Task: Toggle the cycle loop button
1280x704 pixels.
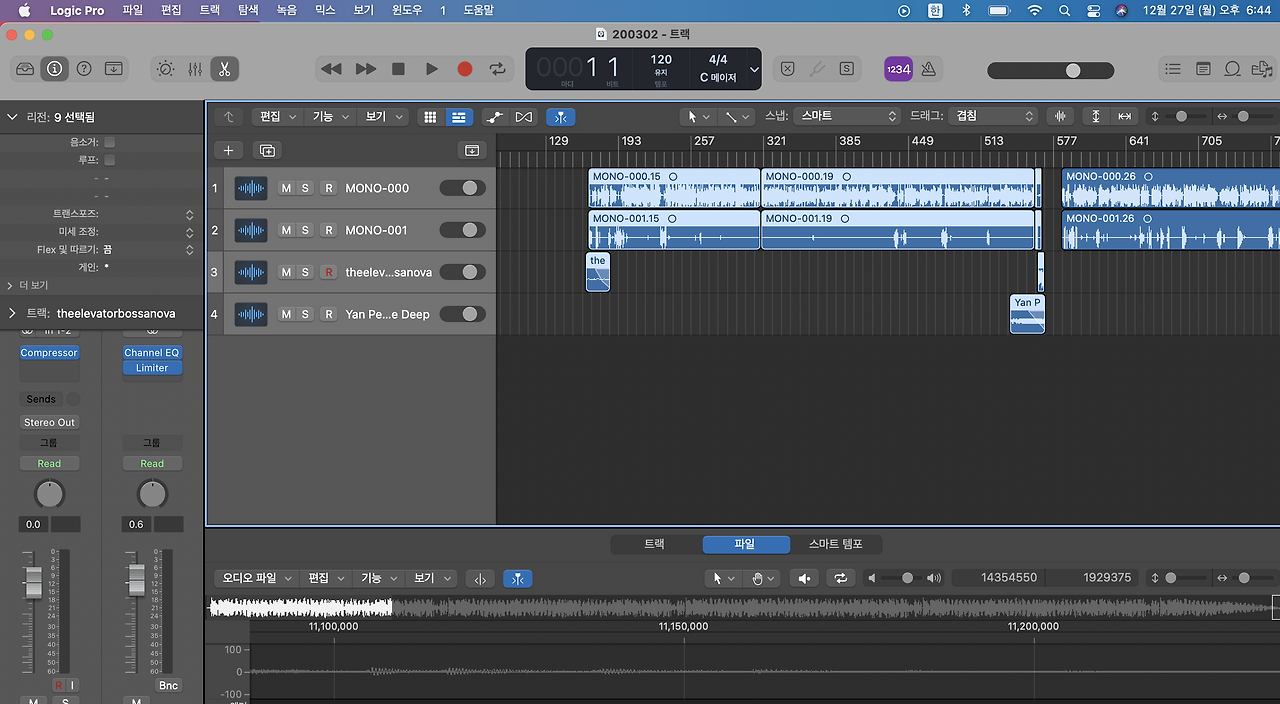Action: tap(497, 69)
